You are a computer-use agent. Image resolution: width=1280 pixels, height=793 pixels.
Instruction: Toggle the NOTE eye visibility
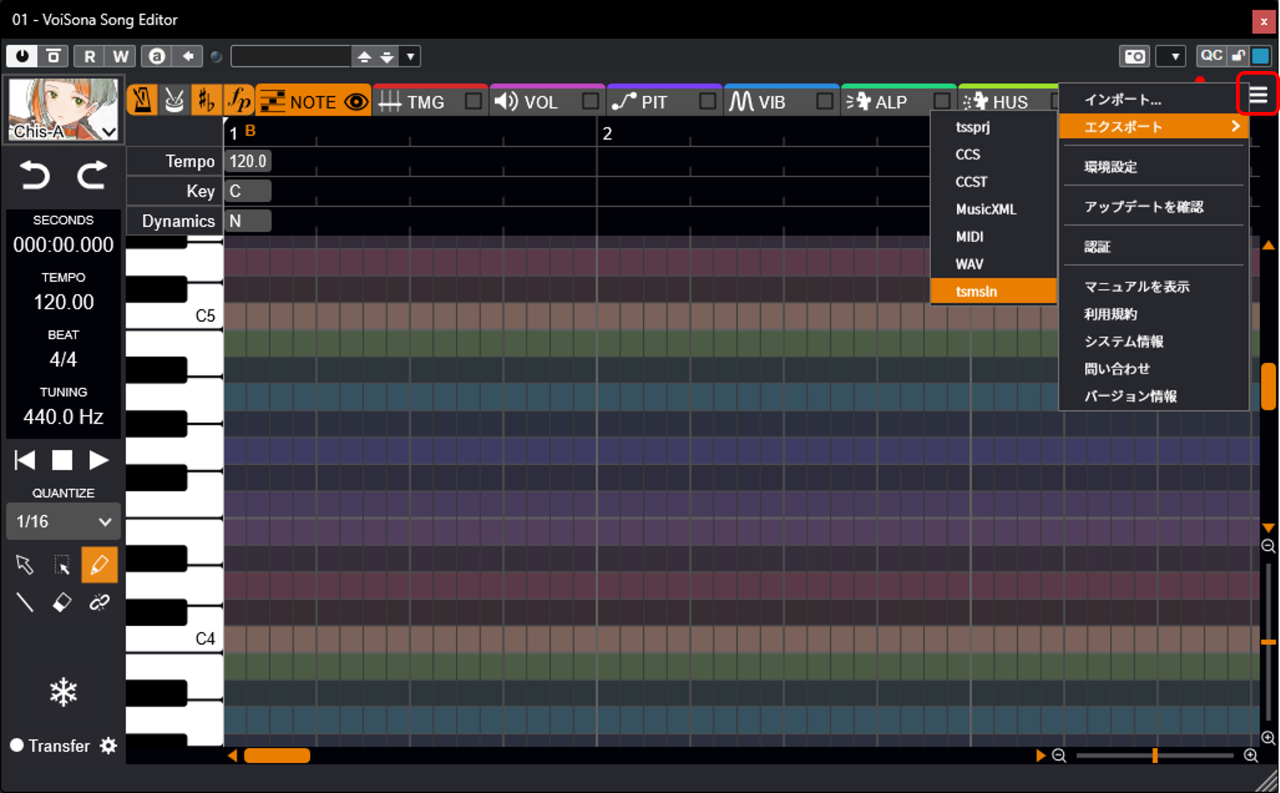pyautogui.click(x=355, y=102)
